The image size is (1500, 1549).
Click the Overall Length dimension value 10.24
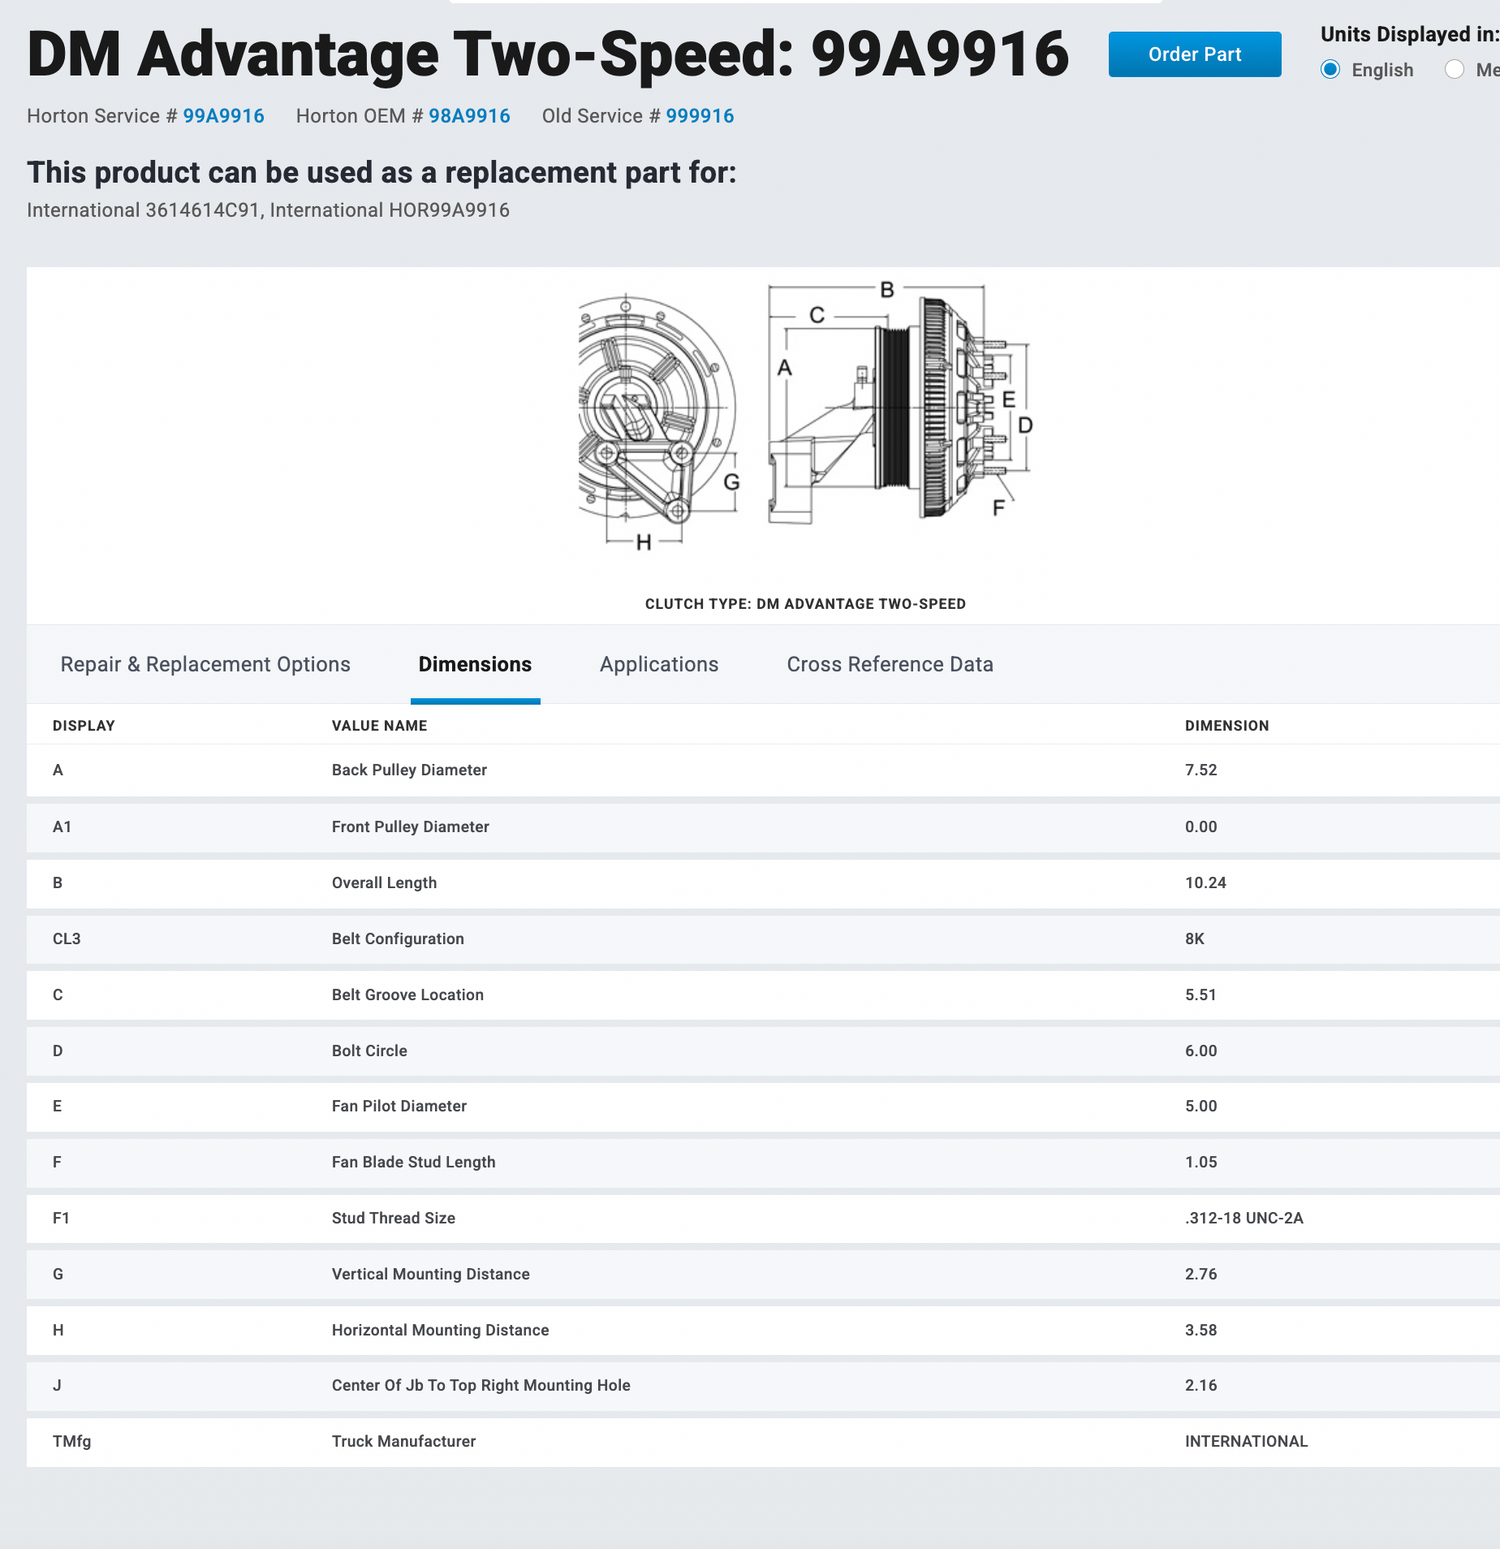(1205, 883)
